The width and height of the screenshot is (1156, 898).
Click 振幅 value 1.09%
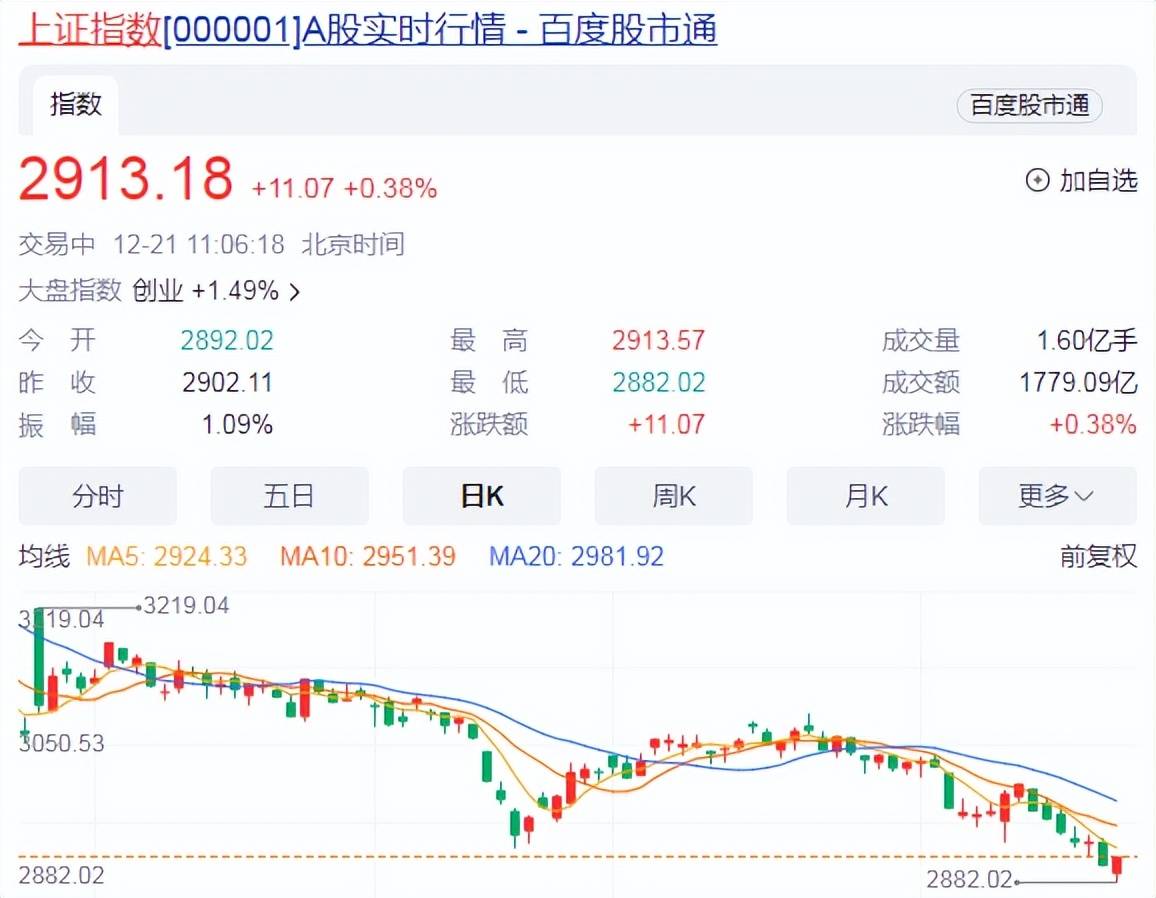(x=237, y=424)
